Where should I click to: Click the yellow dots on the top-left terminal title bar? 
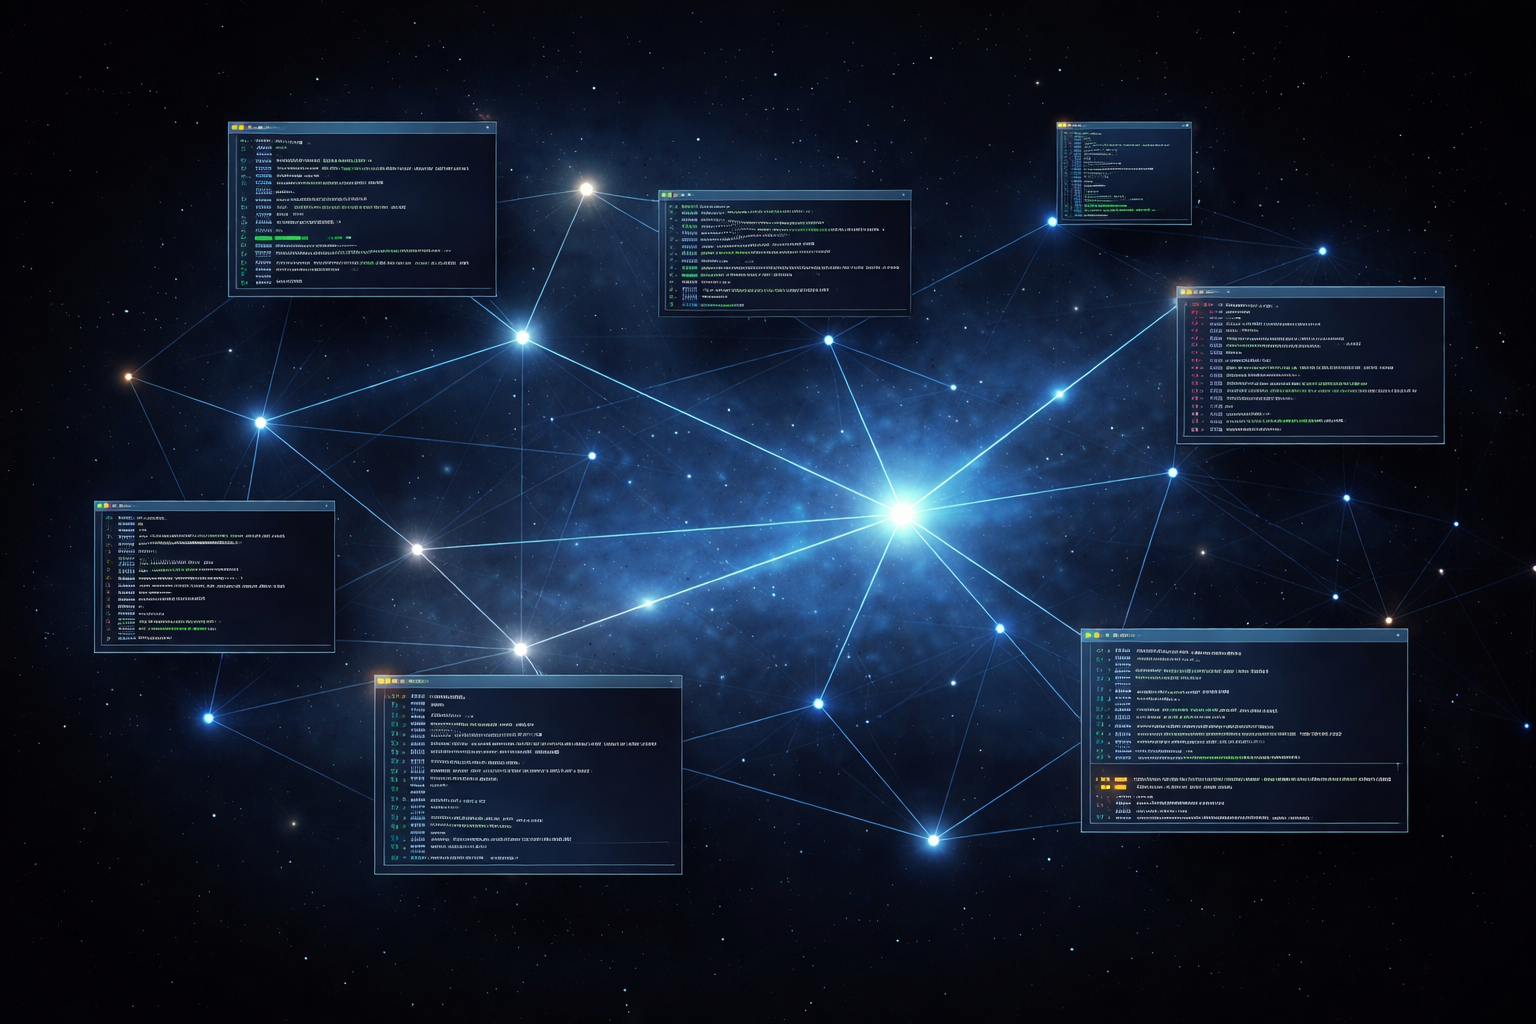[238, 128]
